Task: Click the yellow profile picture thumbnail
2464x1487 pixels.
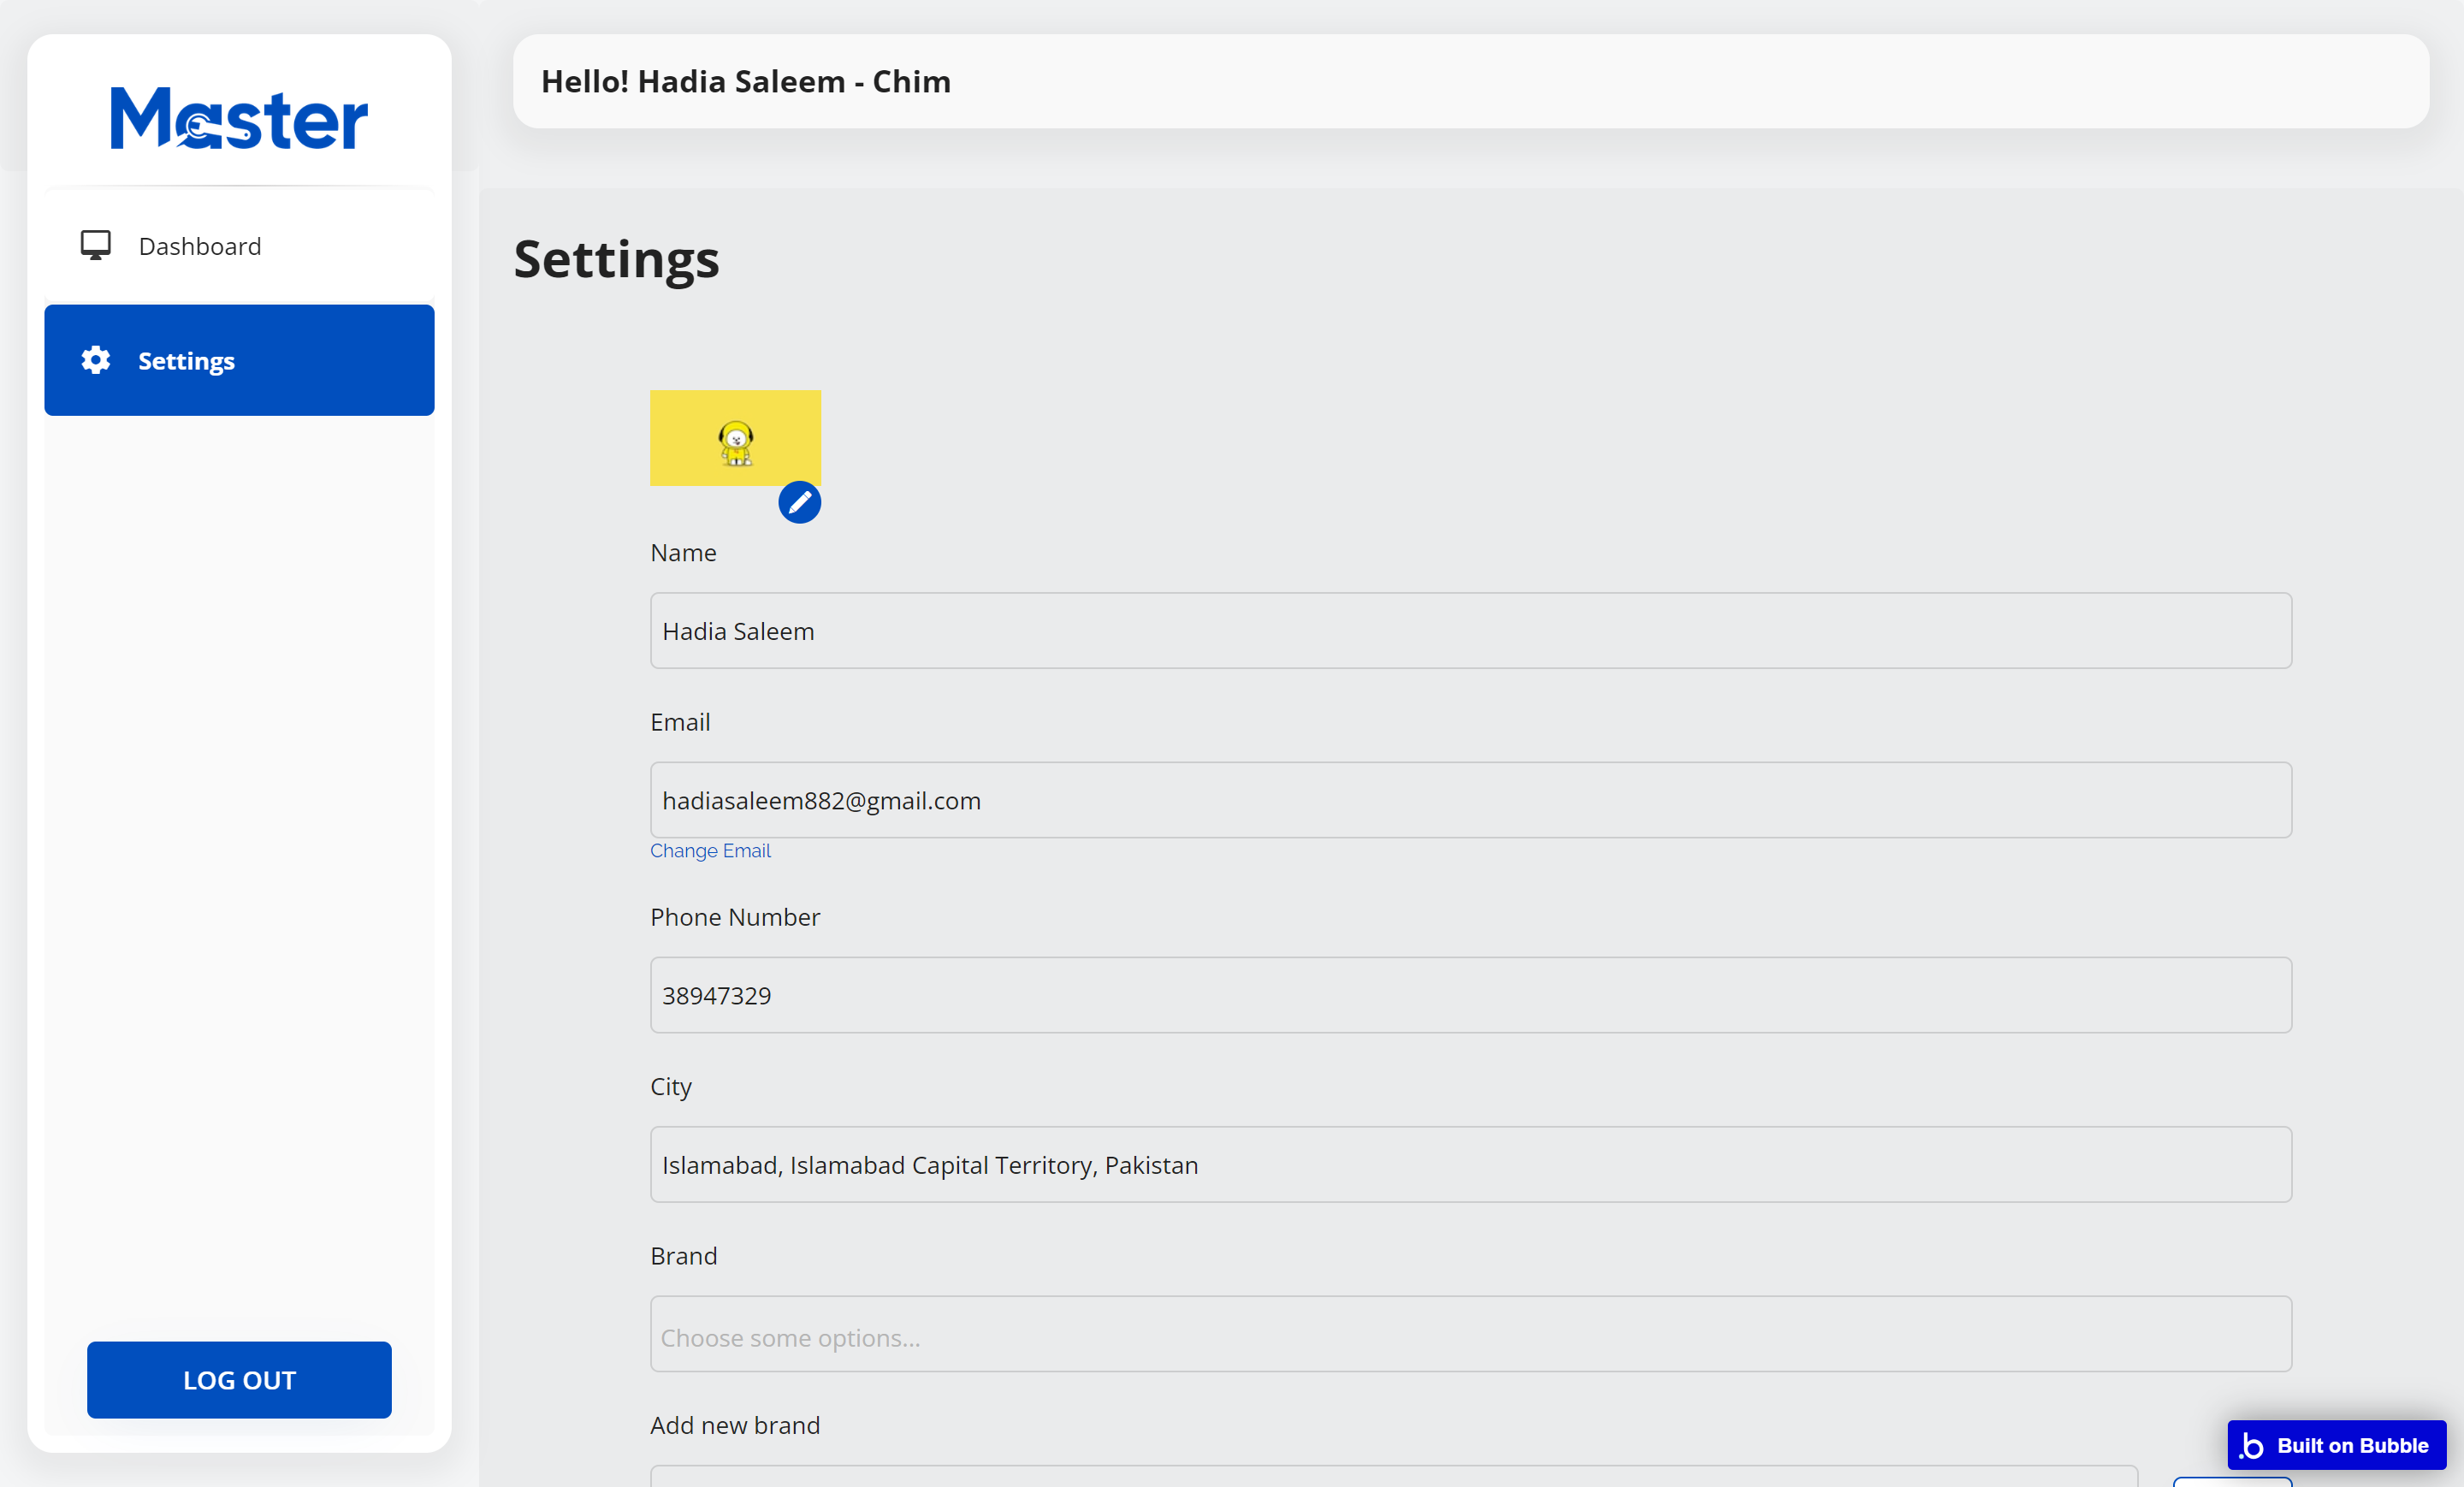Action: pyautogui.click(x=735, y=438)
